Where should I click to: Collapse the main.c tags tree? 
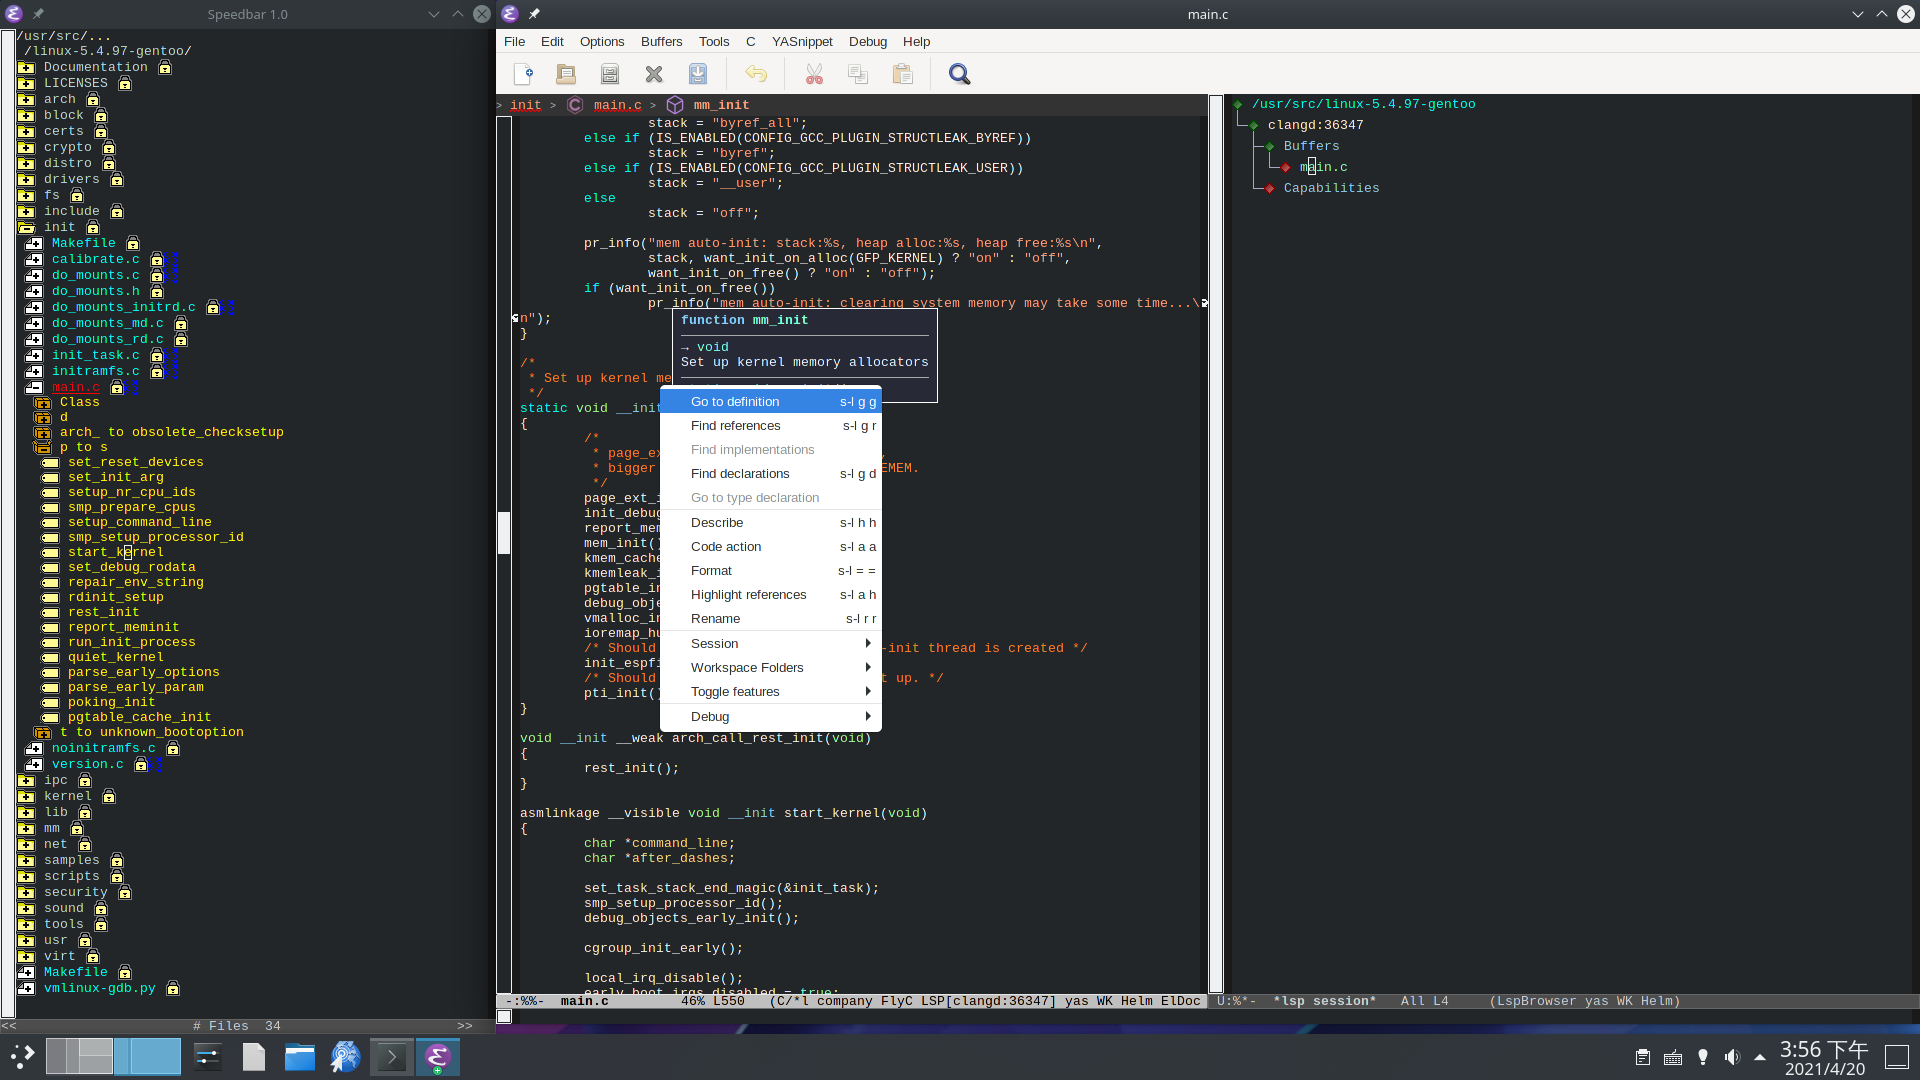pyautogui.click(x=34, y=388)
